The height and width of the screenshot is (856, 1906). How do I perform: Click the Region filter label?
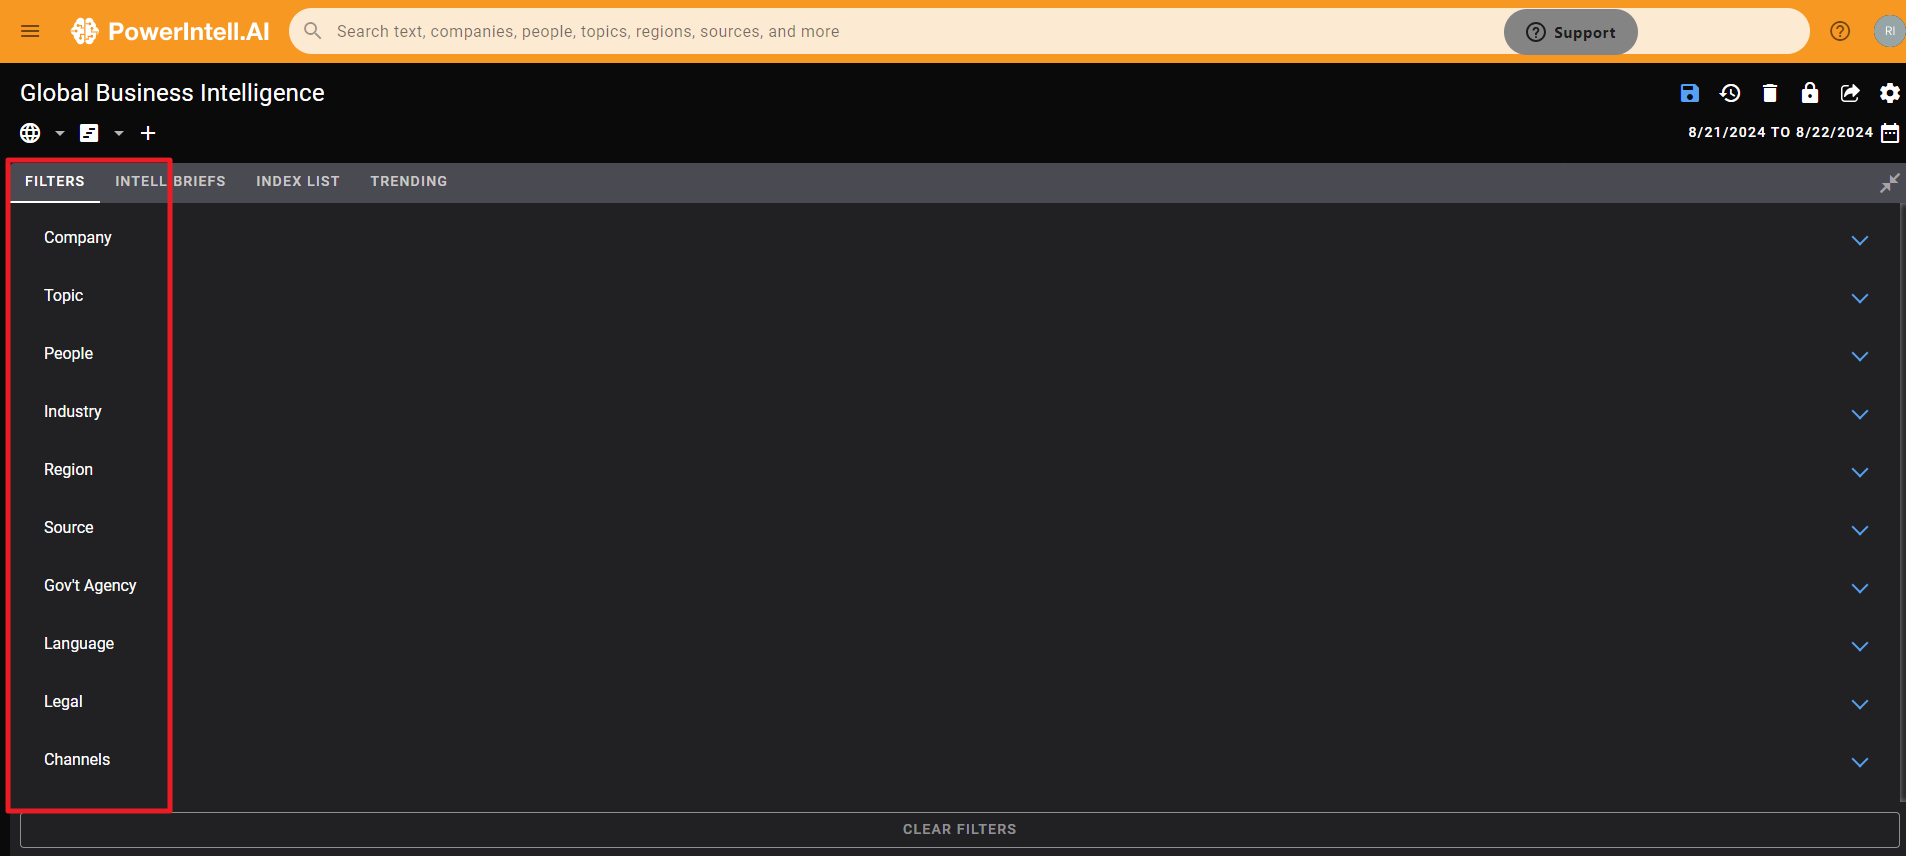click(68, 469)
